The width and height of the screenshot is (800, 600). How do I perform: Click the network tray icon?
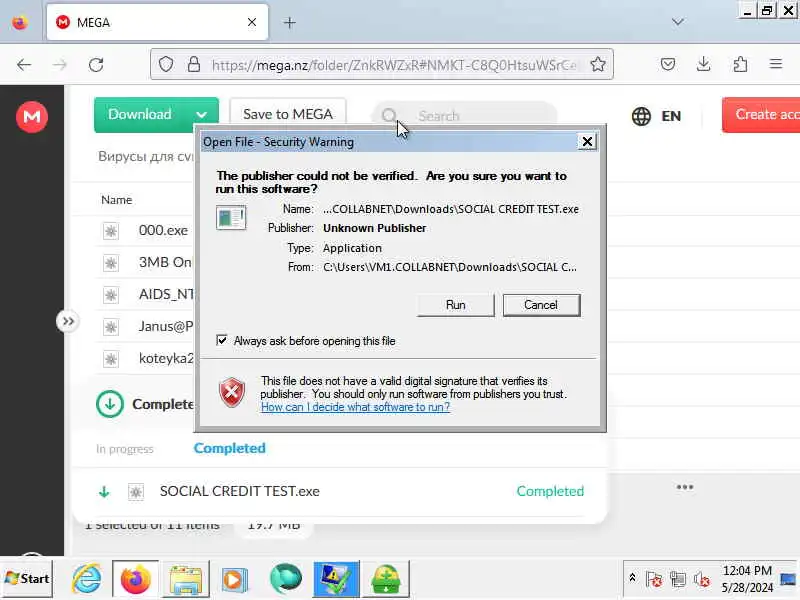pyautogui.click(x=678, y=579)
